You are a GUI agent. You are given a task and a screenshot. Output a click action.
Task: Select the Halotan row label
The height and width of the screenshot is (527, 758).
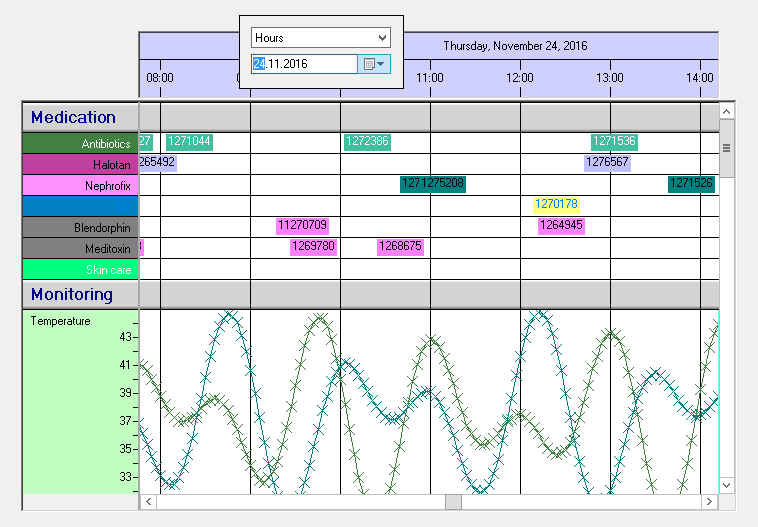pos(80,164)
